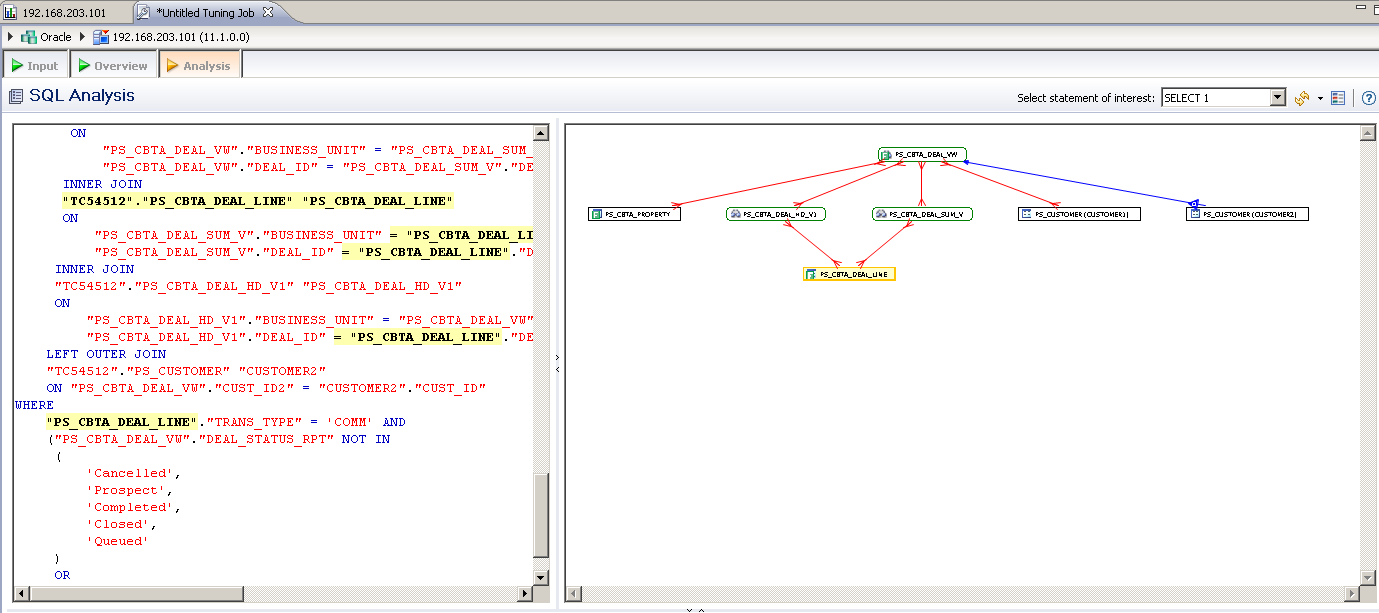Click the SQL Analysis title icon
The image size is (1379, 613).
[16, 97]
